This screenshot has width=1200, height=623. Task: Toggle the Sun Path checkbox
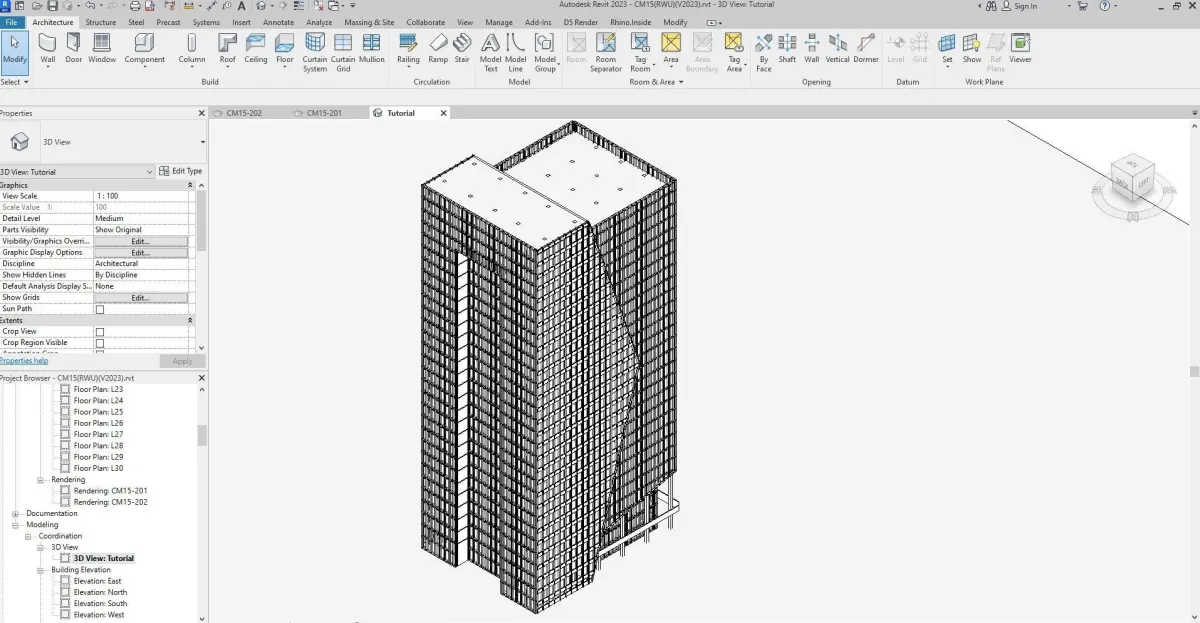[x=99, y=309]
